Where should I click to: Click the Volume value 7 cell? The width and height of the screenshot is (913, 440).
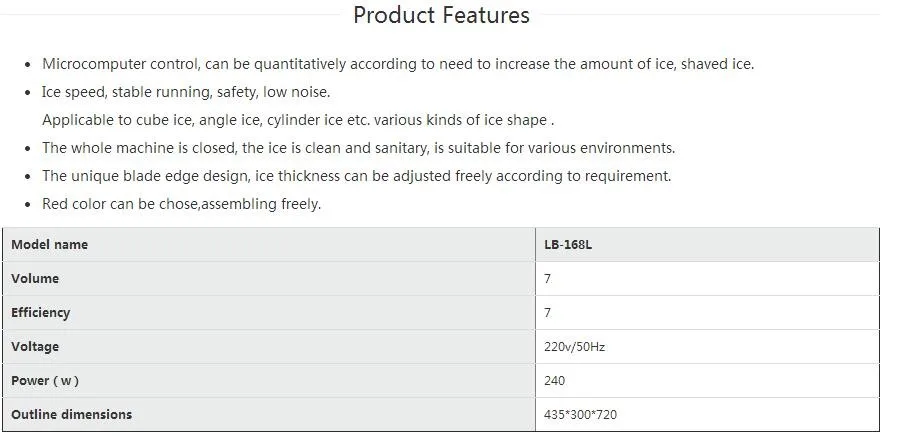click(706, 279)
